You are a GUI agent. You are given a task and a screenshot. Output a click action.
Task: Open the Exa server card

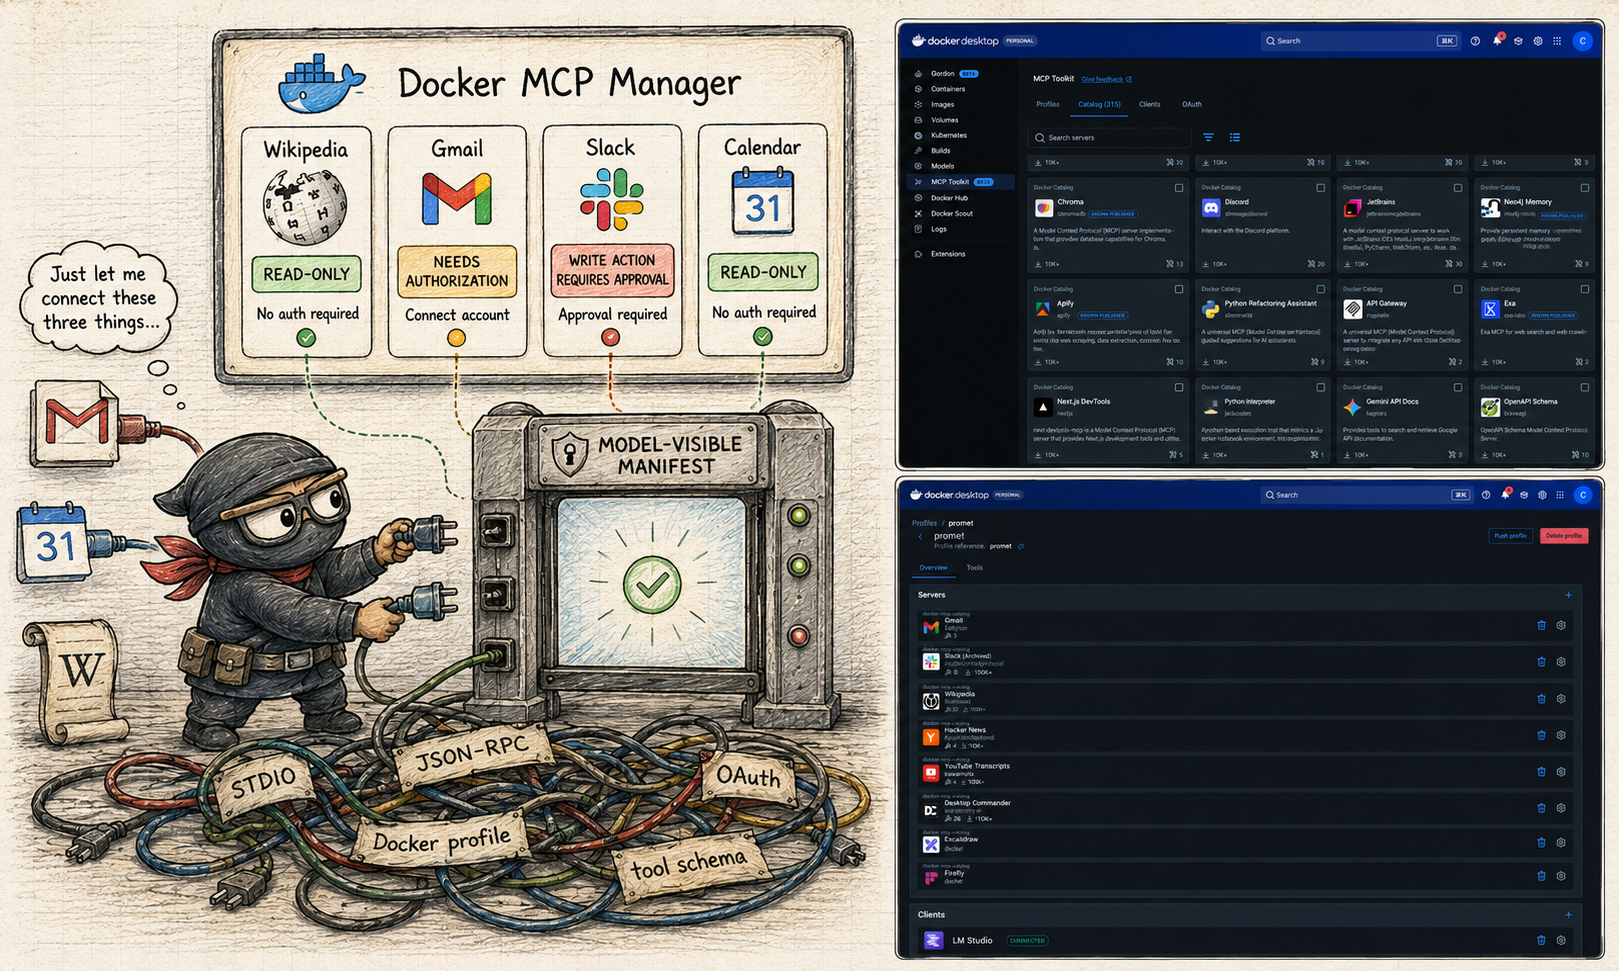click(x=1535, y=324)
